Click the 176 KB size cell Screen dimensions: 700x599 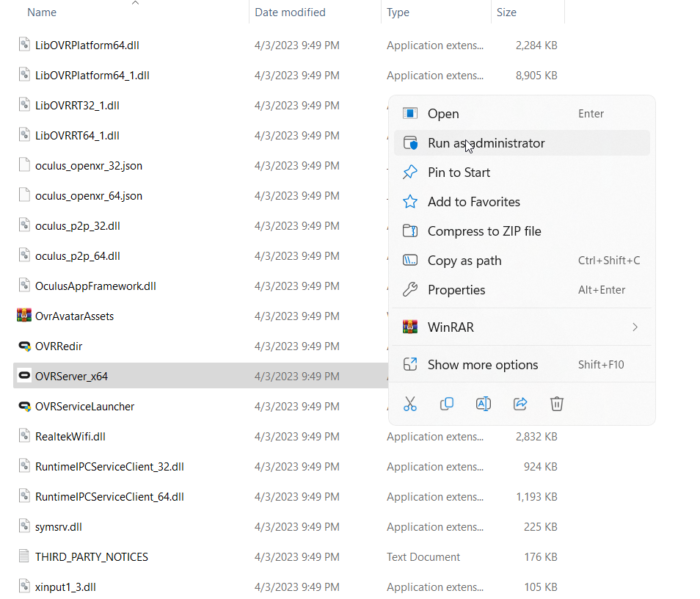coord(540,557)
